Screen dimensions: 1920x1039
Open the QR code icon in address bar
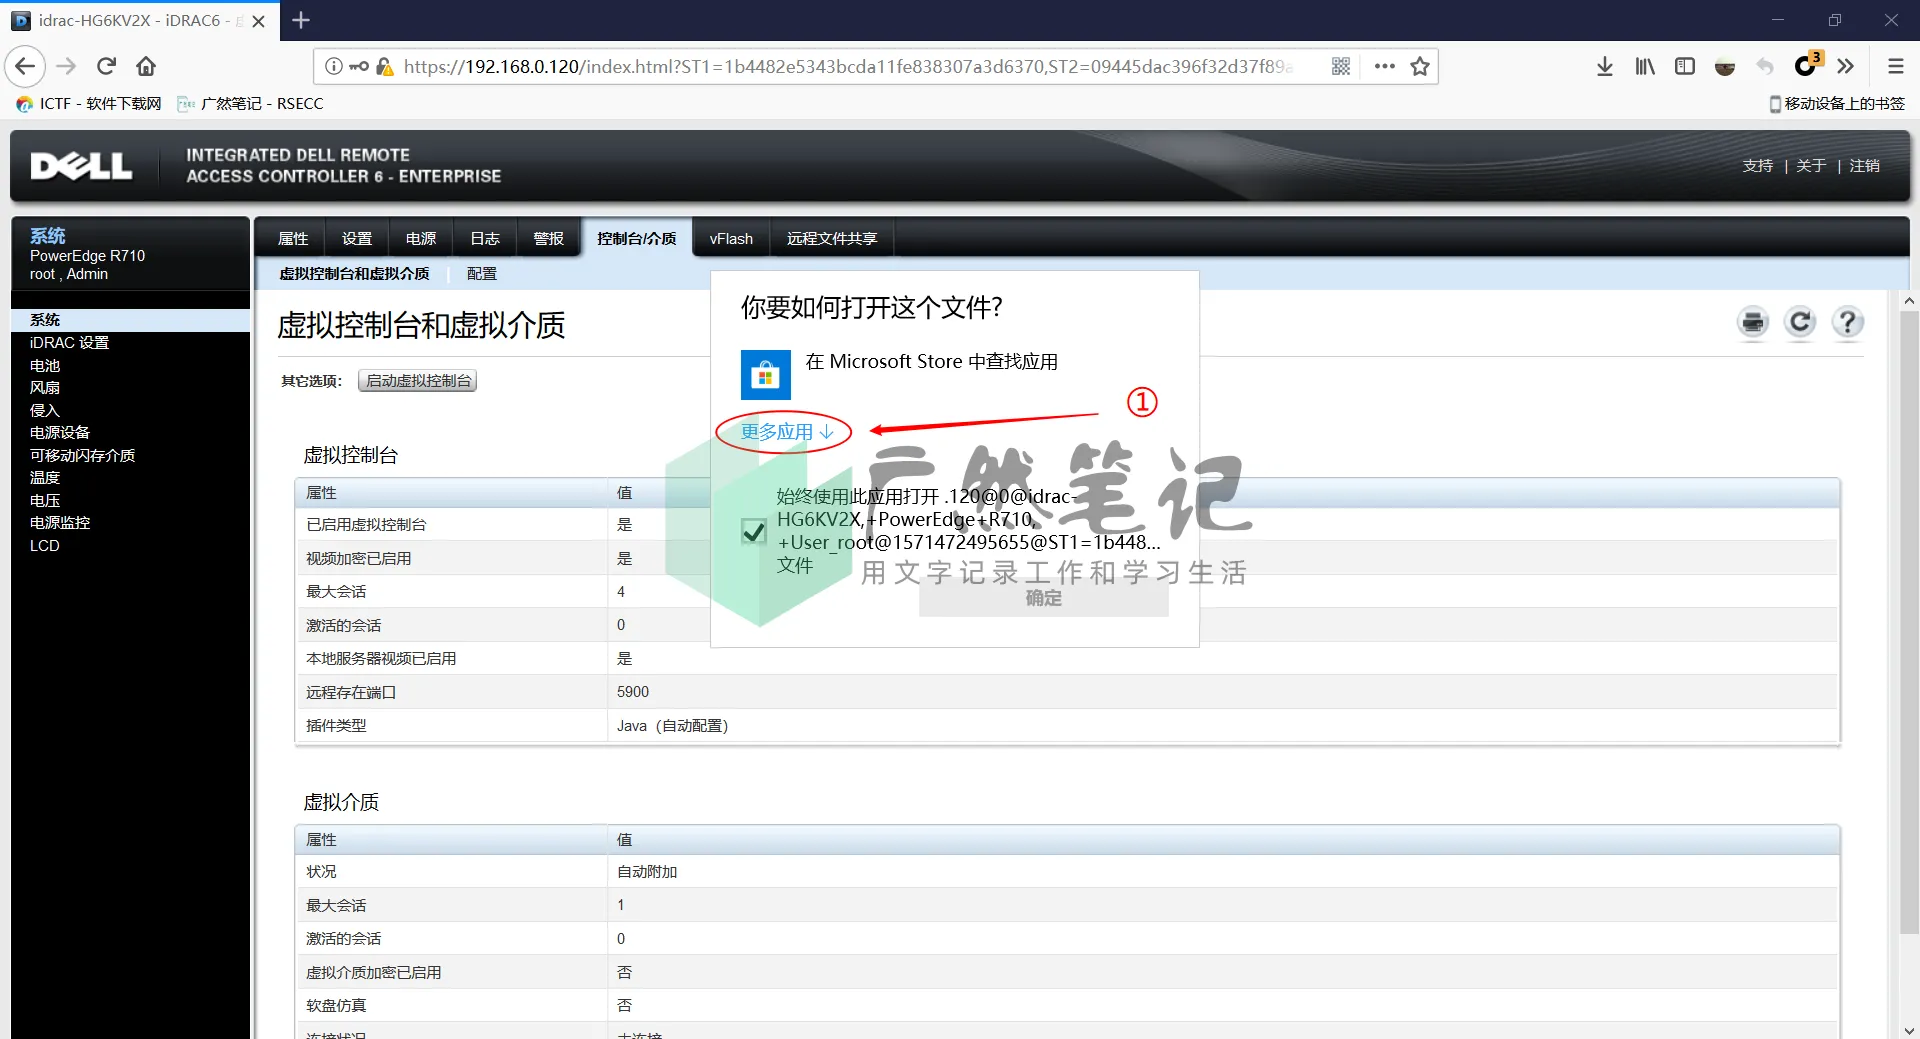(x=1341, y=66)
